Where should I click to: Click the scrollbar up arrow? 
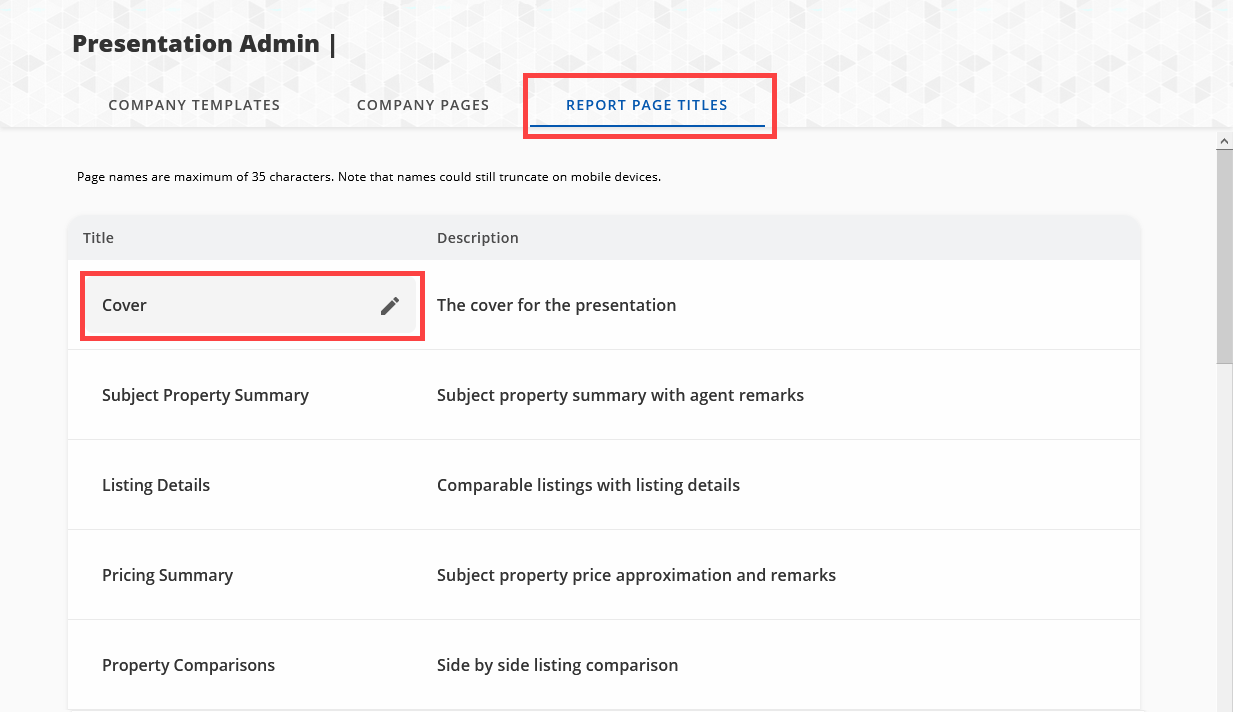click(x=1224, y=142)
